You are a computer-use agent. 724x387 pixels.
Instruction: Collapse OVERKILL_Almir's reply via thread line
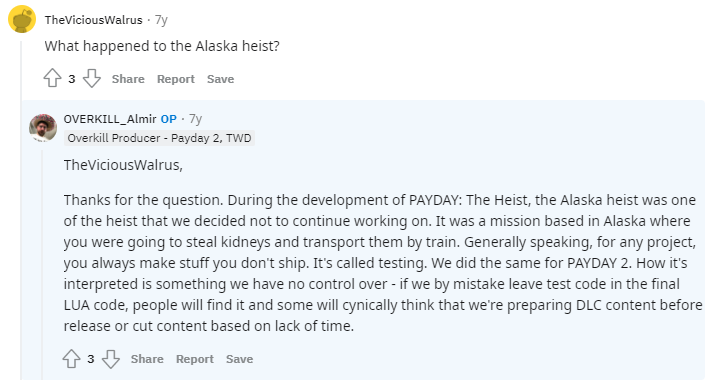[x=42, y=265]
